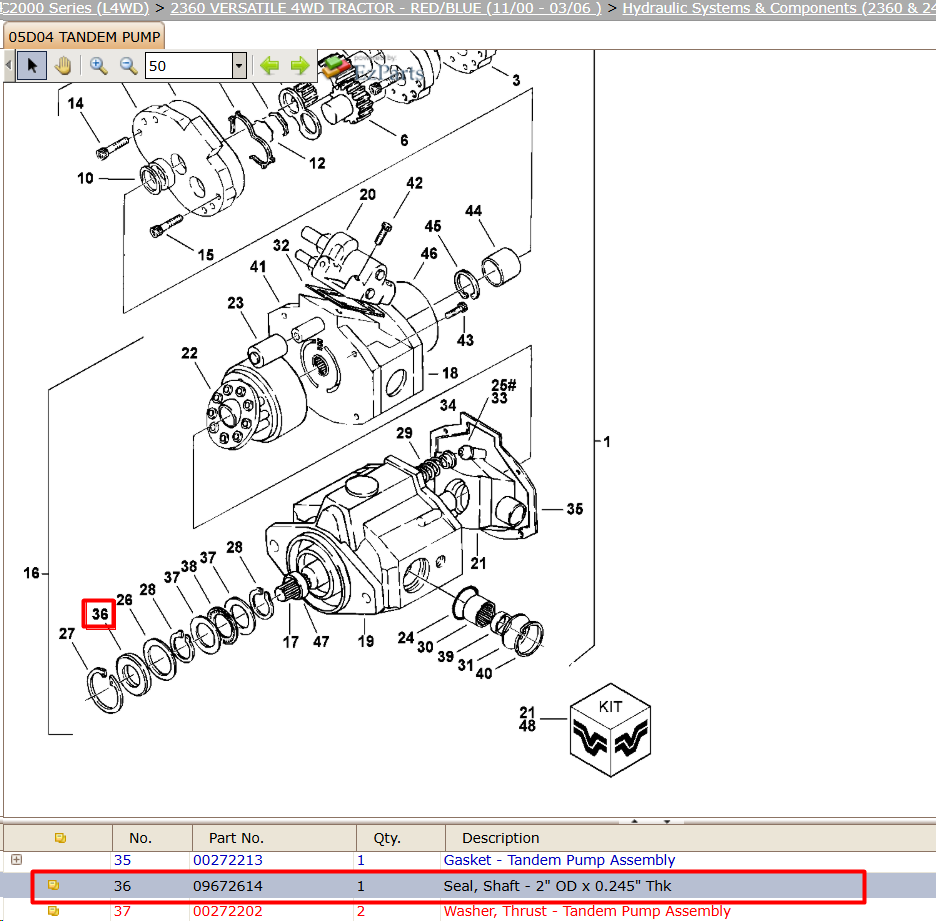936x921 pixels.
Task: Click Seal, Shaft description in row 36
Action: [x=558, y=886]
